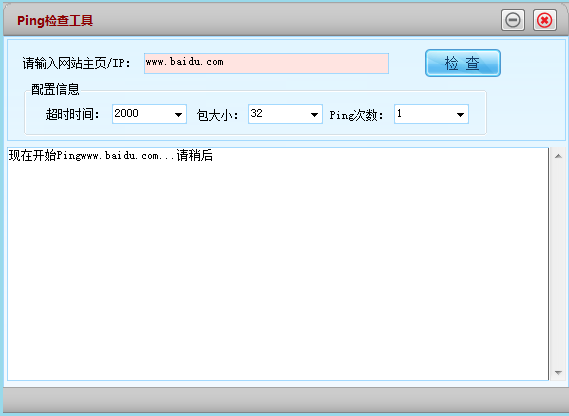The height and width of the screenshot is (416, 569).
Task: Click the Ping检查工具 window title
Action: (x=55, y=20)
